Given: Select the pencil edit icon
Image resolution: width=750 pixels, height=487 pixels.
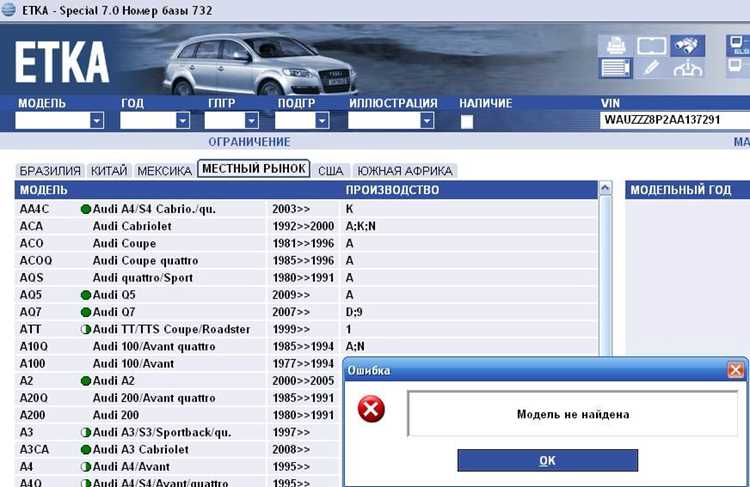Looking at the screenshot, I should 651,68.
